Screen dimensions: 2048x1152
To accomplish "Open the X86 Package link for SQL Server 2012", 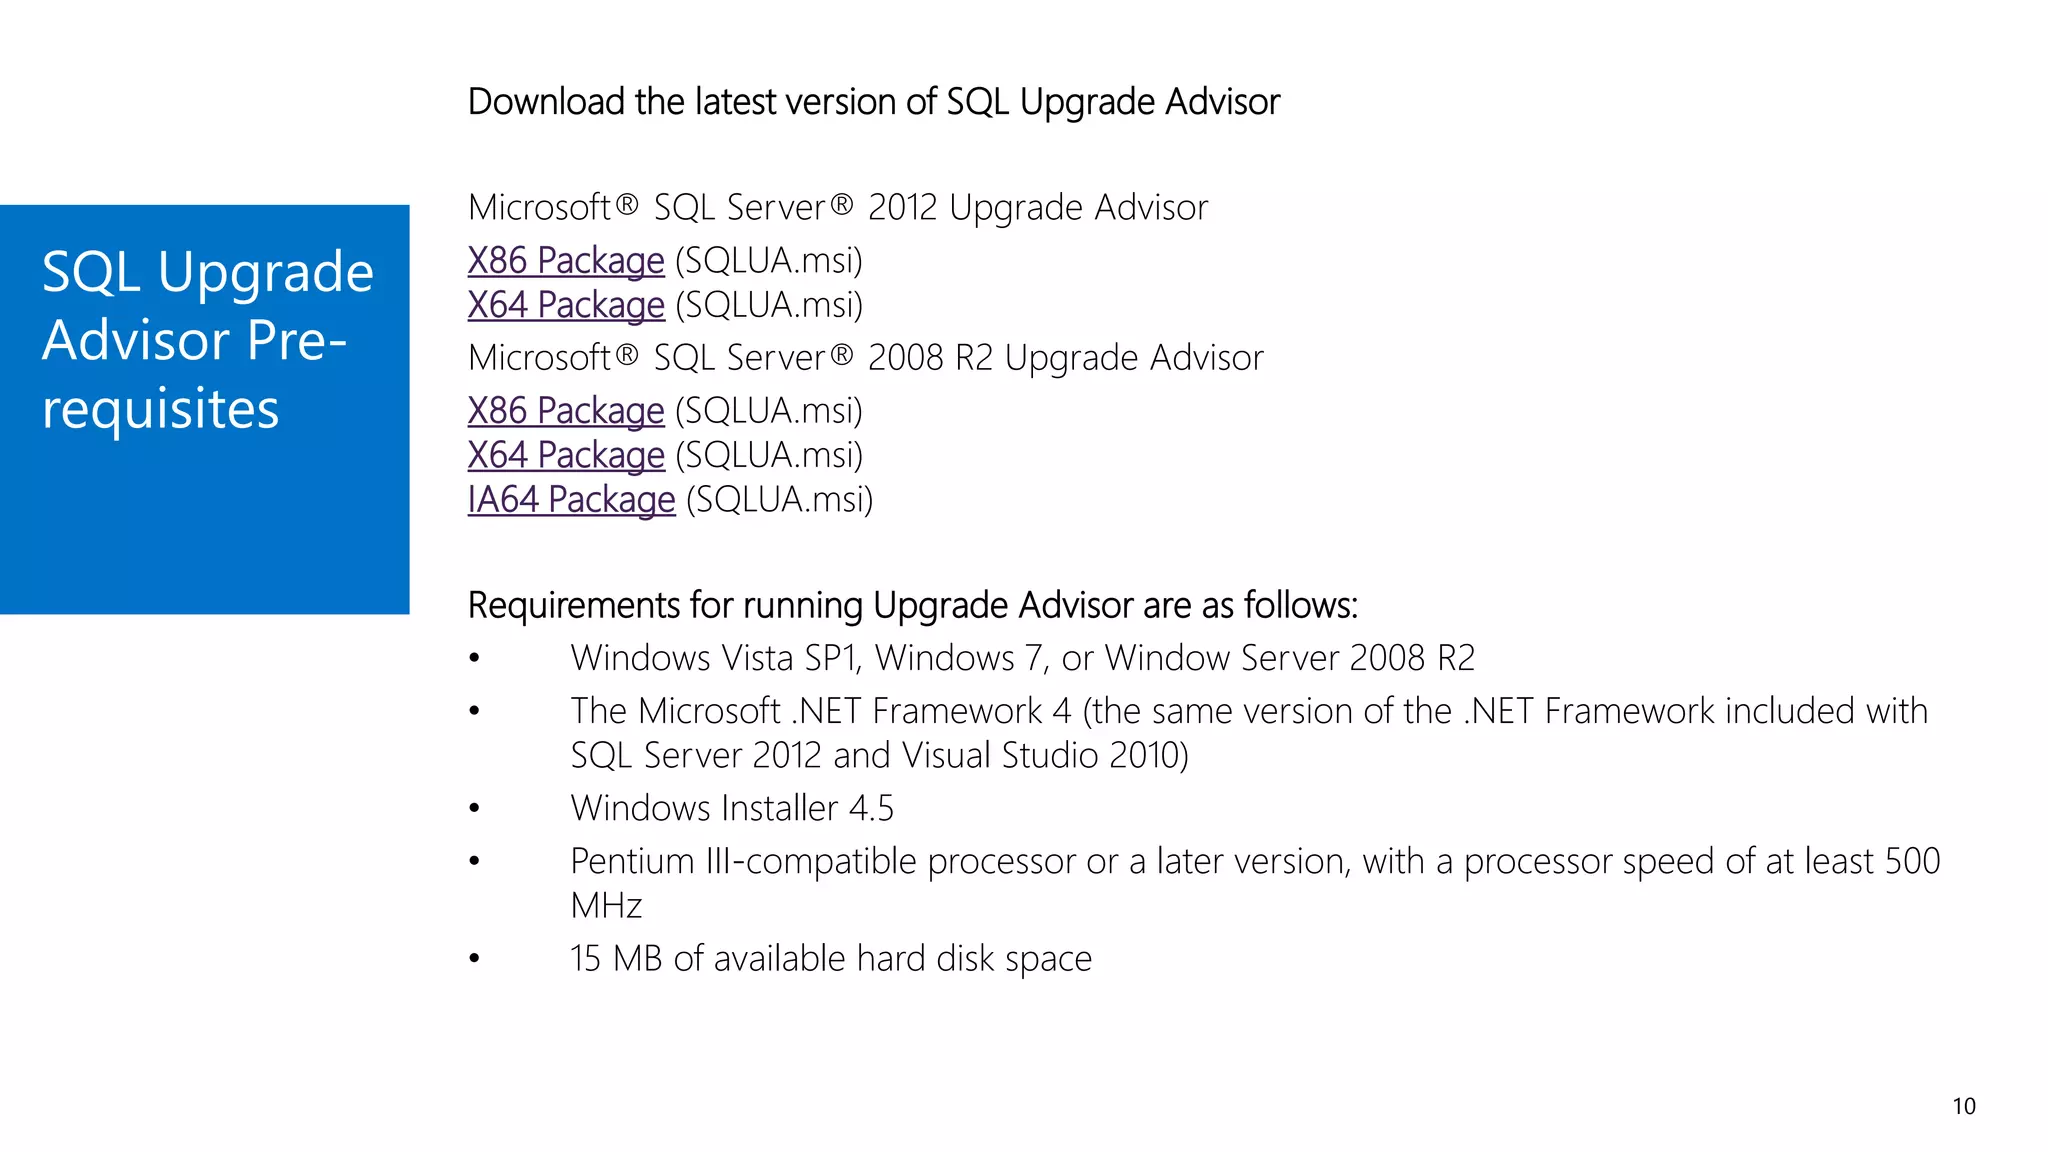I will tap(566, 261).
